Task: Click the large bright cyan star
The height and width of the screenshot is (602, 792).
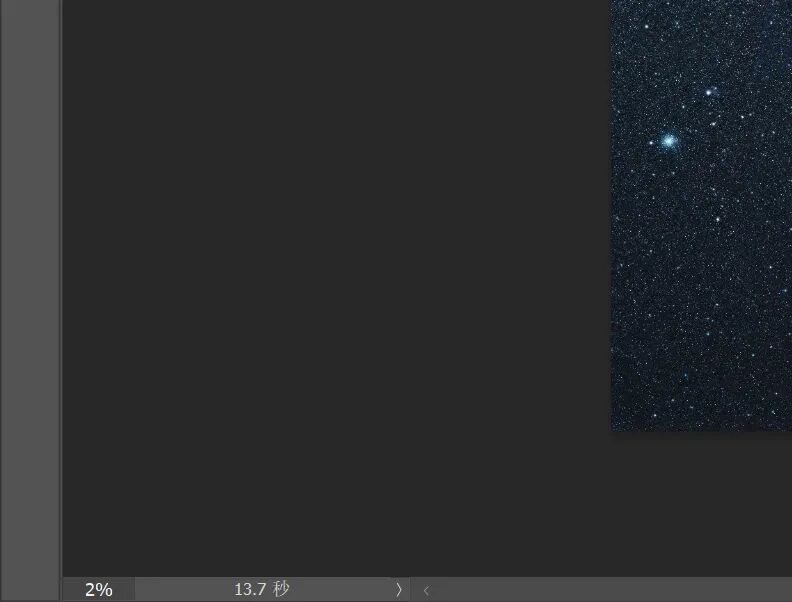Action: [x=668, y=142]
